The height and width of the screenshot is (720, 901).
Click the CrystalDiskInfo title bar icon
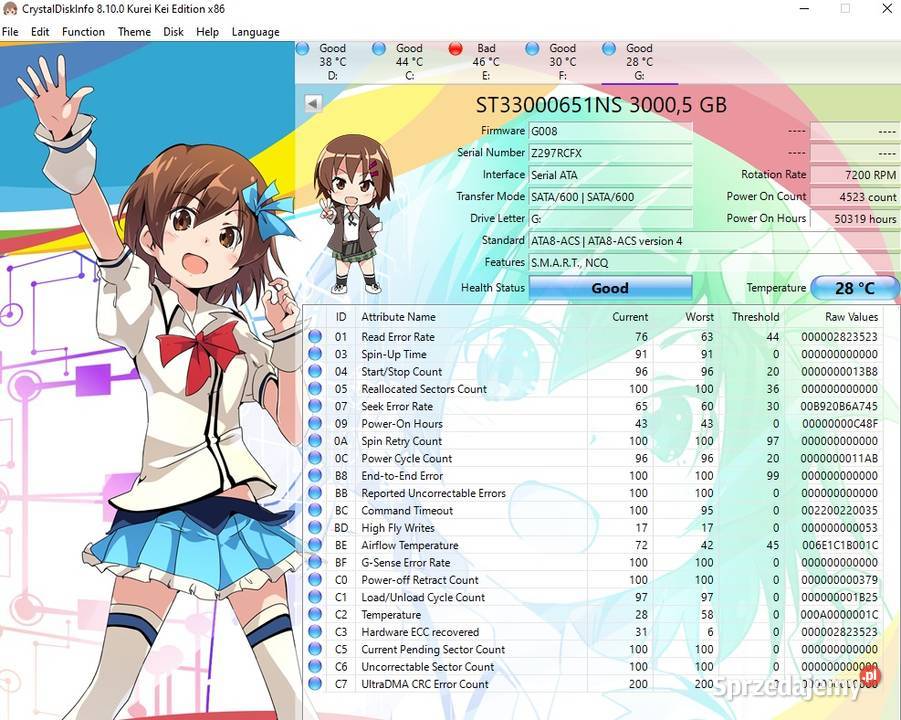click(10, 9)
